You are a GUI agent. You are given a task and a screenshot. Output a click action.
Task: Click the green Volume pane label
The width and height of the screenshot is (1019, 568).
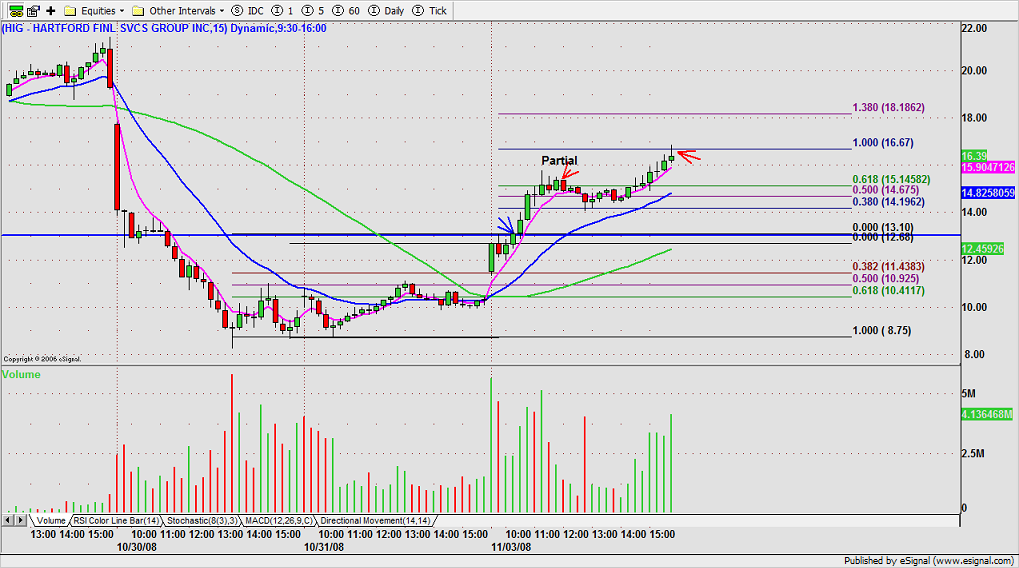coord(21,374)
